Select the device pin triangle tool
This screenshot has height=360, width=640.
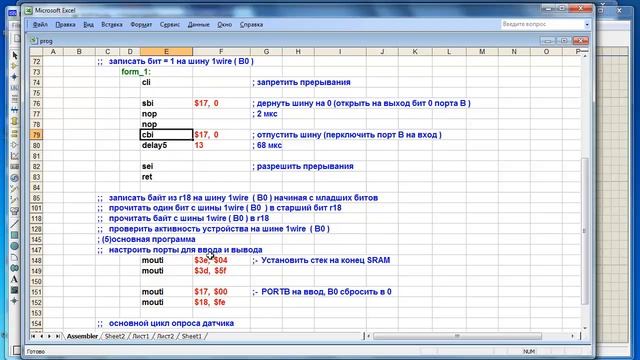coord(15,144)
